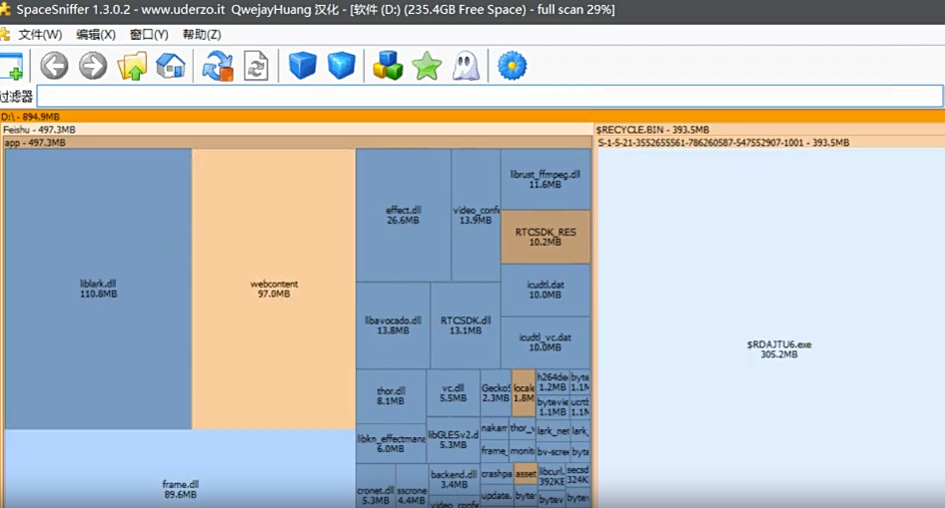The width and height of the screenshot is (945, 508).
Task: Click inside the filter text field
Action: click(x=490, y=96)
